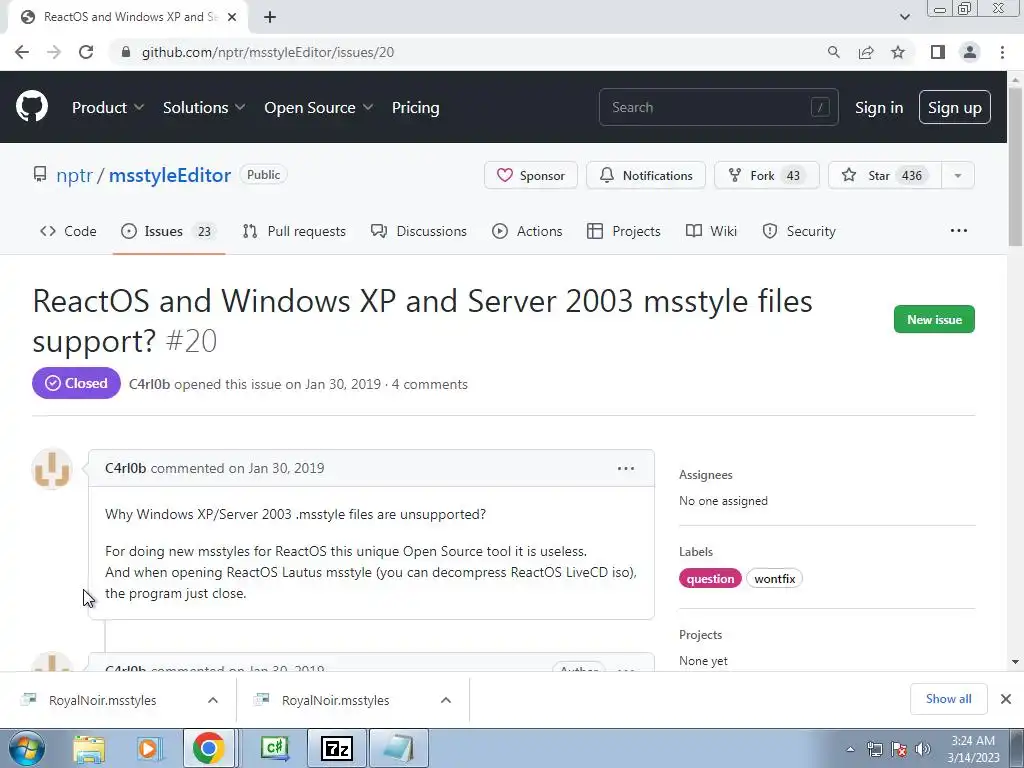1024x768 pixels.
Task: Bookmark this page with the star icon
Action: pos(898,52)
